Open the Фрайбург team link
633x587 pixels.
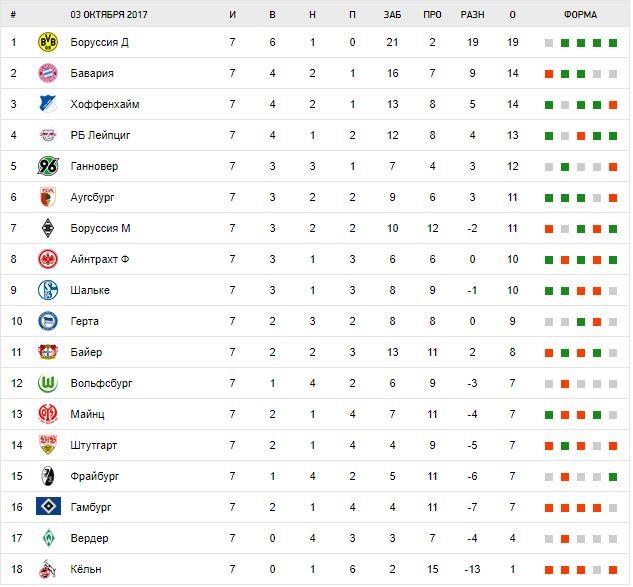coord(95,476)
